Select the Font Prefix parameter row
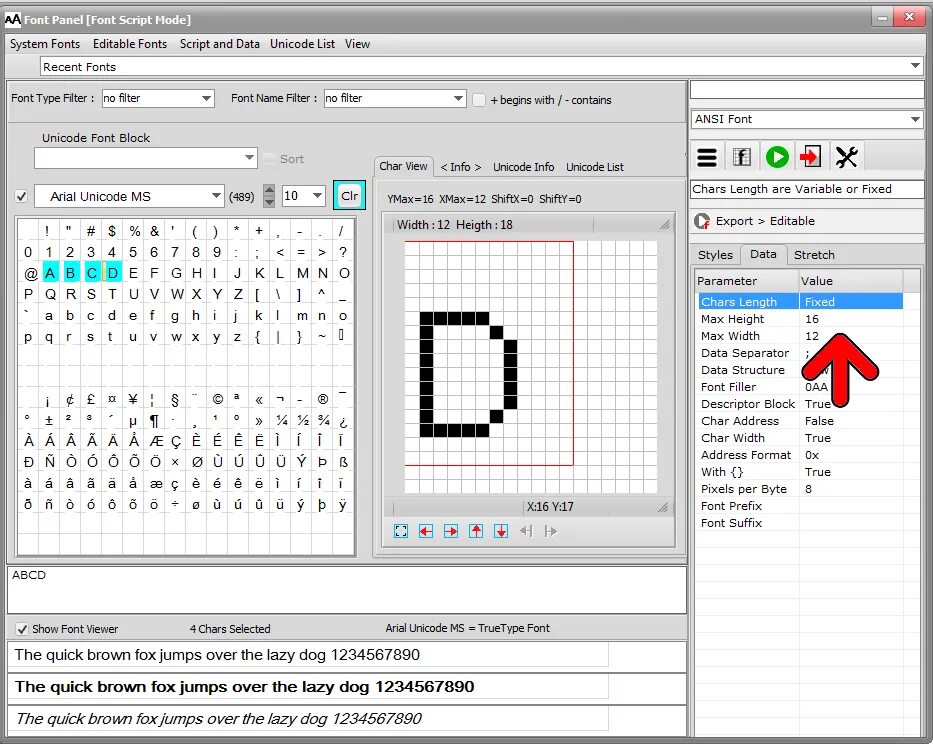 point(800,506)
